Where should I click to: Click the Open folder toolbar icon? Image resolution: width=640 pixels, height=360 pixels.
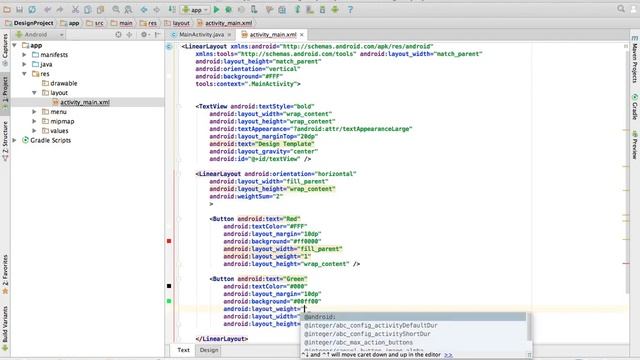[7, 9]
